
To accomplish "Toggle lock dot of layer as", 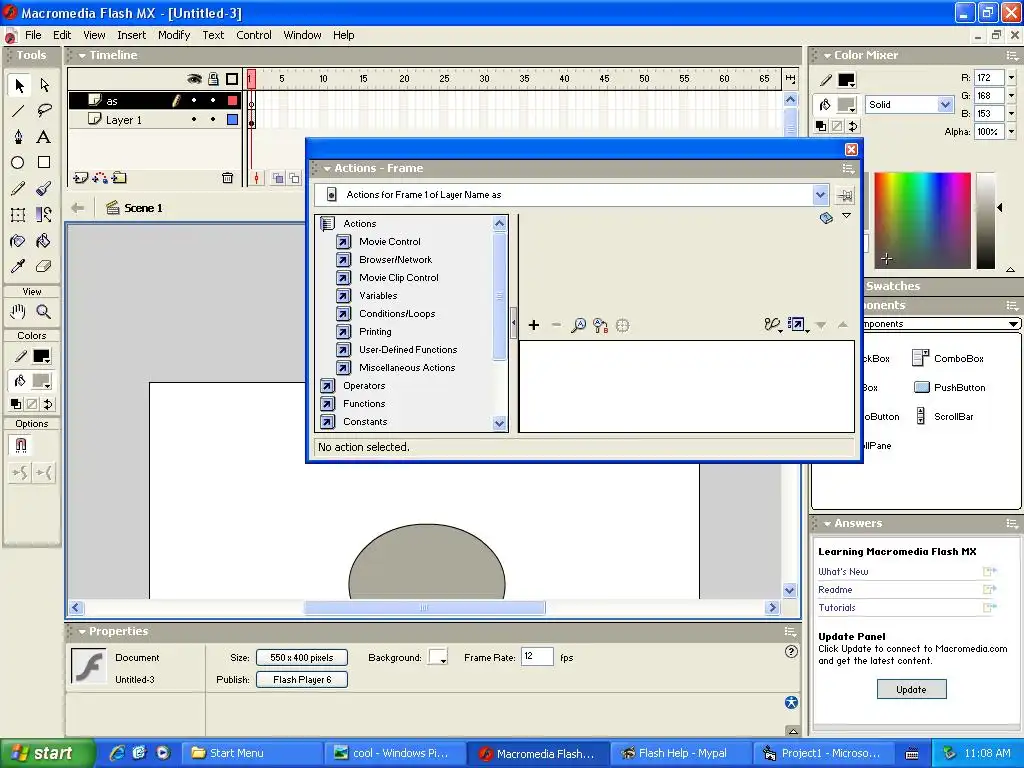I will [x=213, y=101].
